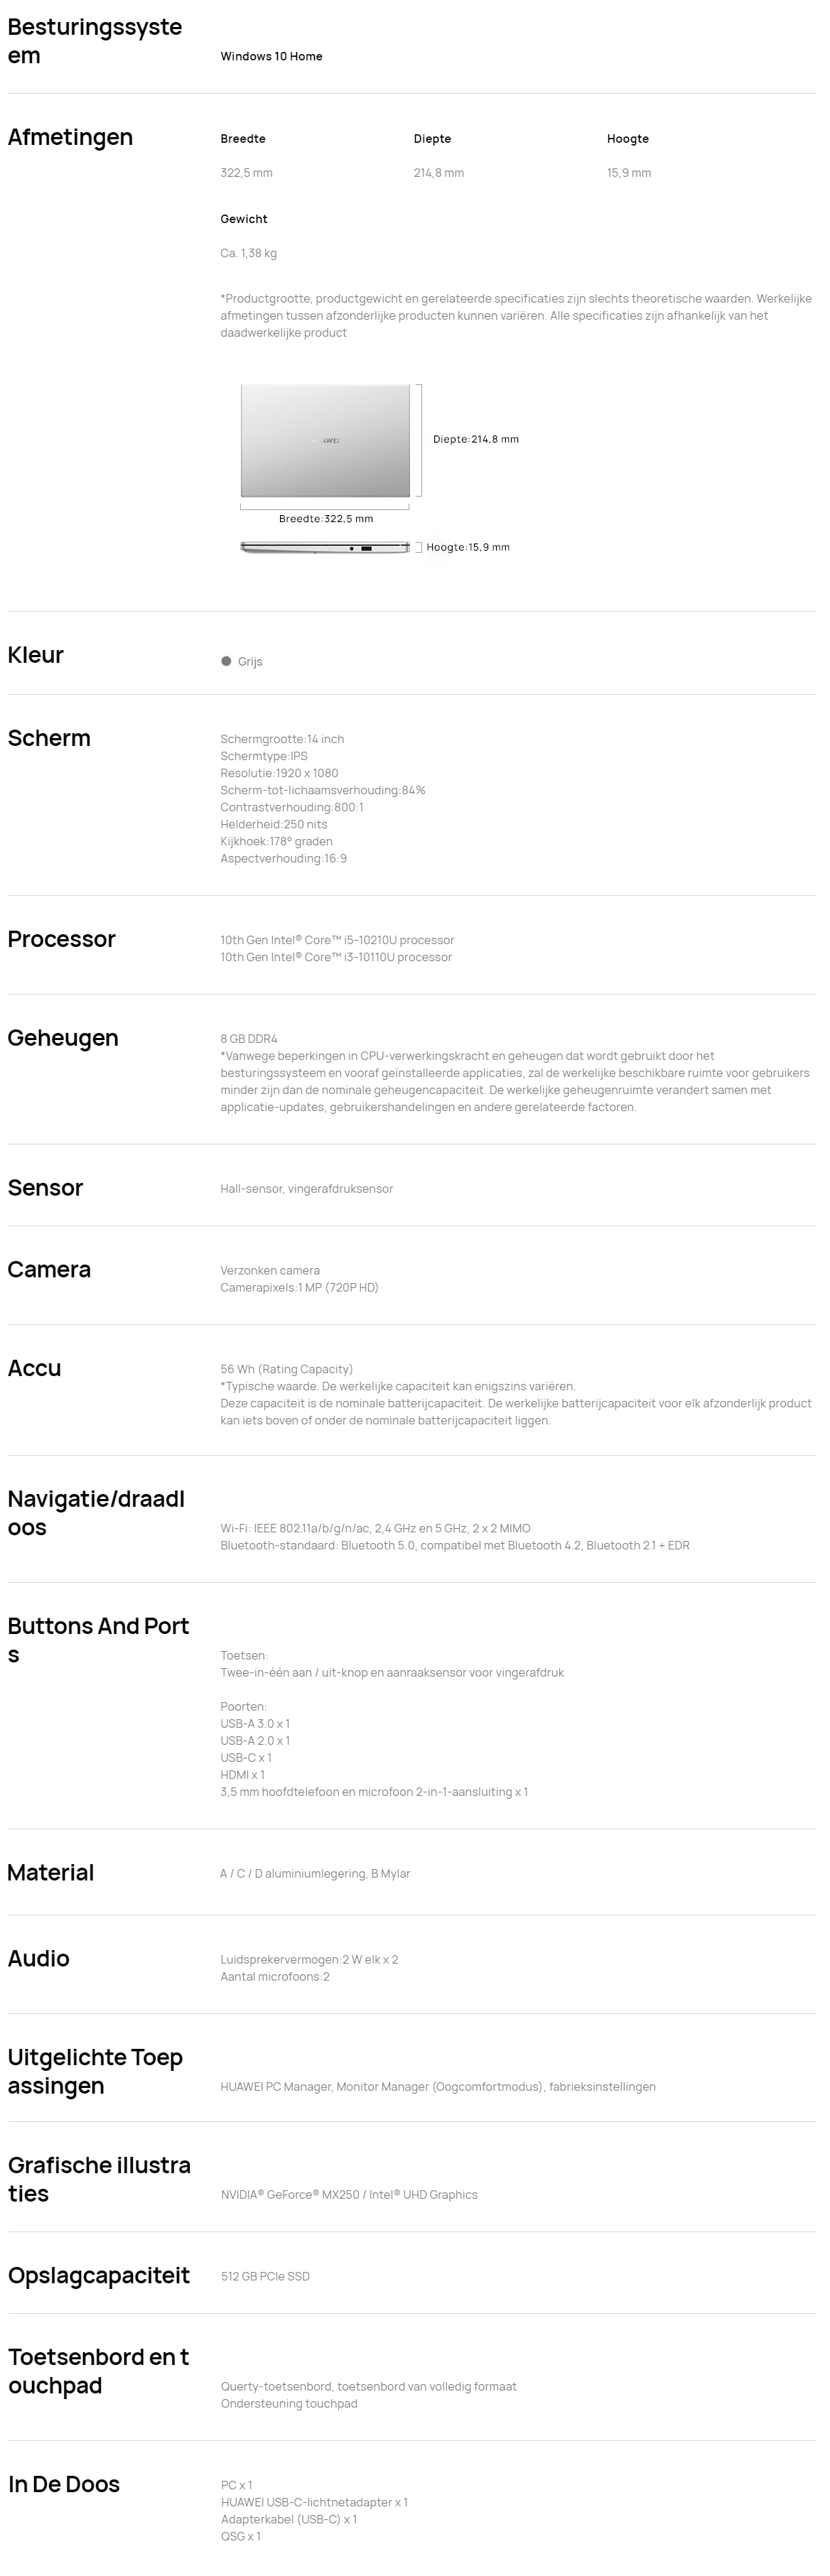830x2576 pixels.
Task: Click the Breedte column label
Action: click(x=243, y=139)
